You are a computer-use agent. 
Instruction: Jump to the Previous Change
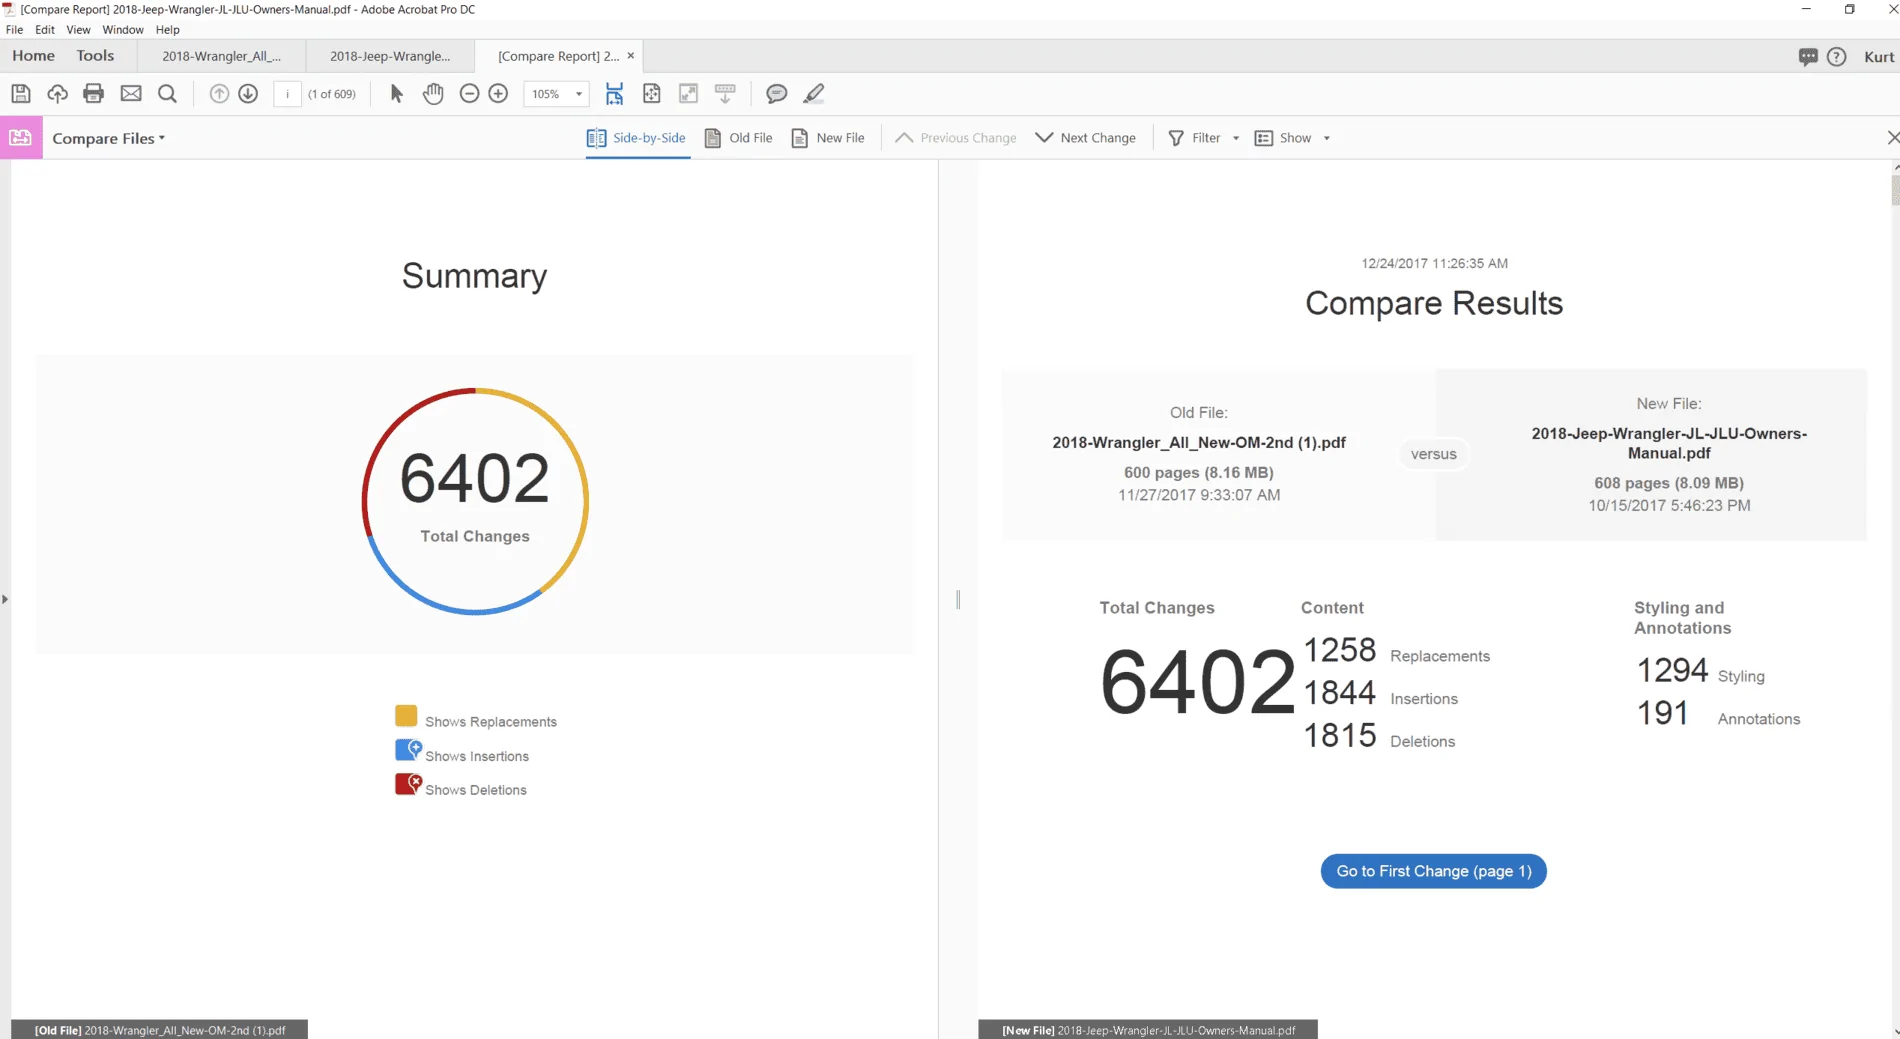[x=955, y=138]
